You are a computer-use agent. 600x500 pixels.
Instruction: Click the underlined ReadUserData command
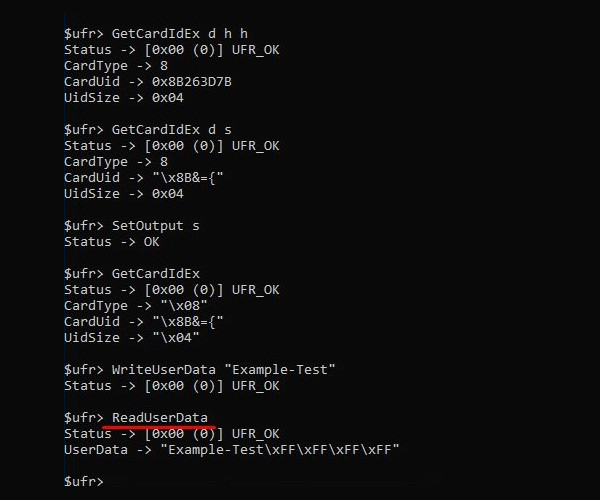pyautogui.click(x=160, y=417)
